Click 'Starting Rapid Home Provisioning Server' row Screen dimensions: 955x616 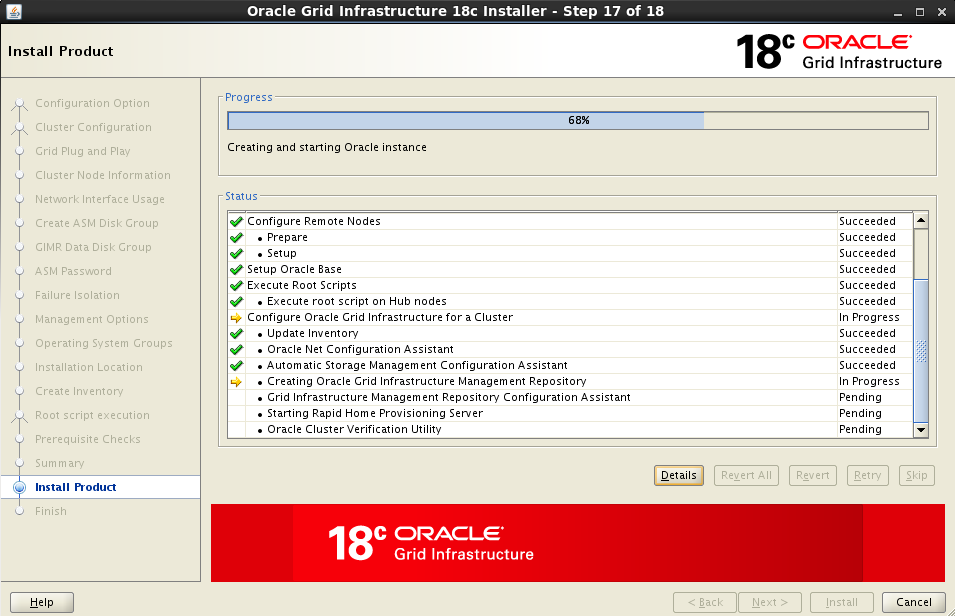571,413
